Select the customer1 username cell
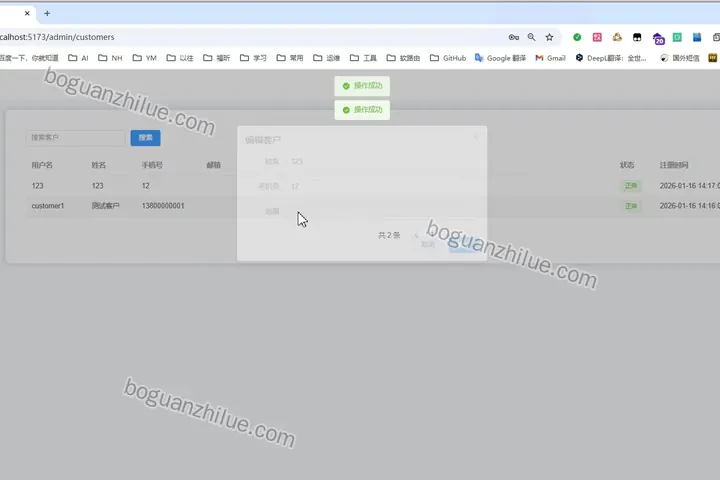The width and height of the screenshot is (720, 480). tap(48, 206)
